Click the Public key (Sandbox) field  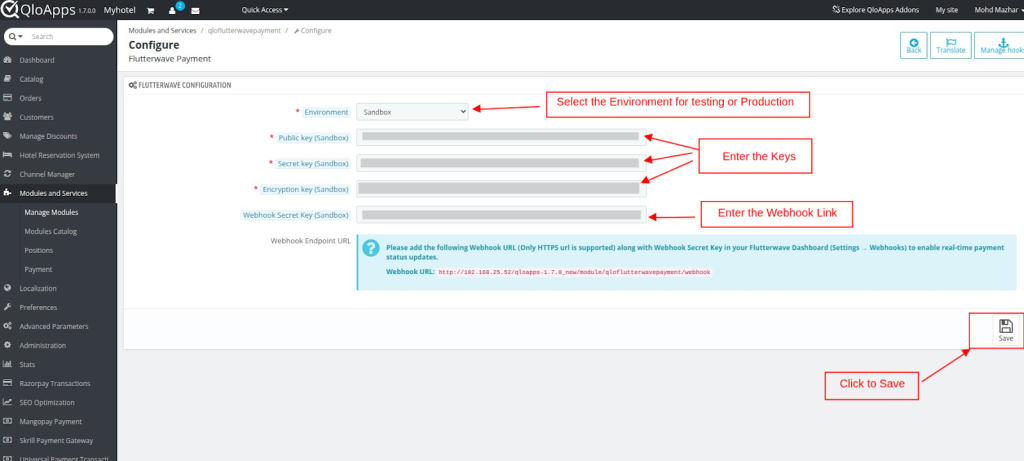click(x=500, y=137)
